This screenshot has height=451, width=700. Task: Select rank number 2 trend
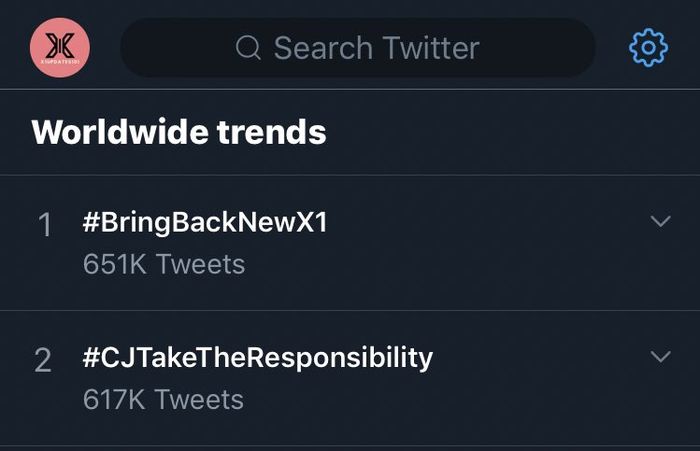[x=43, y=361]
